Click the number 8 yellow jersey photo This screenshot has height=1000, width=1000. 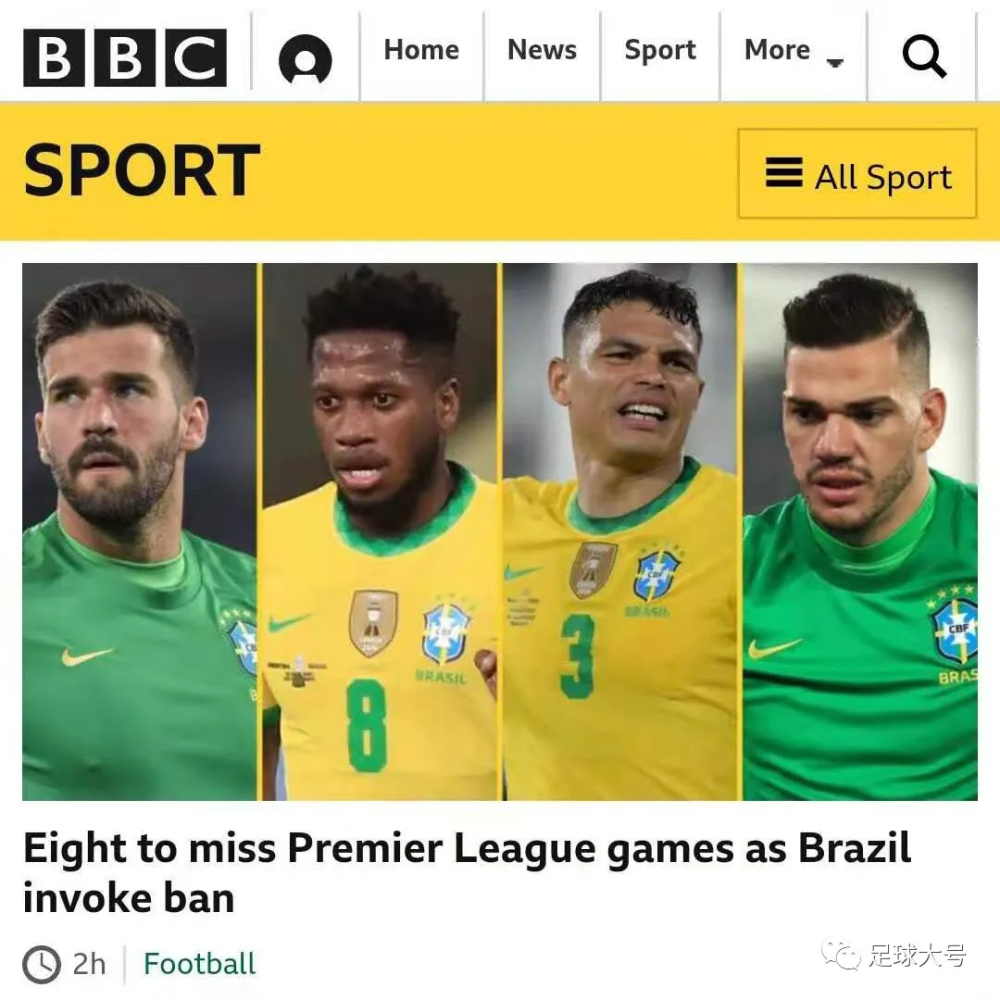click(379, 532)
